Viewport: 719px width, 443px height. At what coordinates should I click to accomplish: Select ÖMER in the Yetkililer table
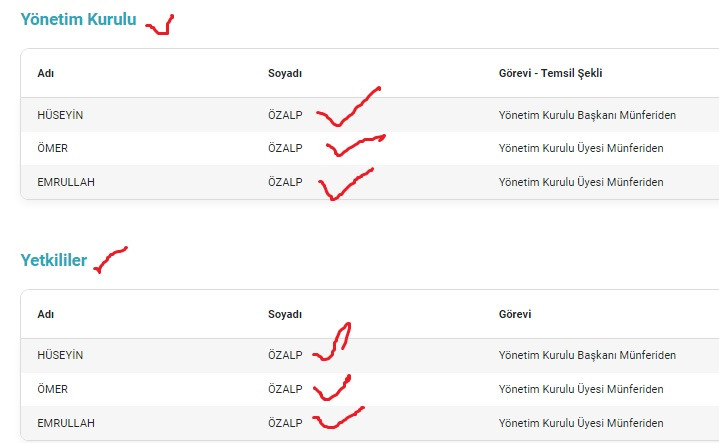(52, 389)
